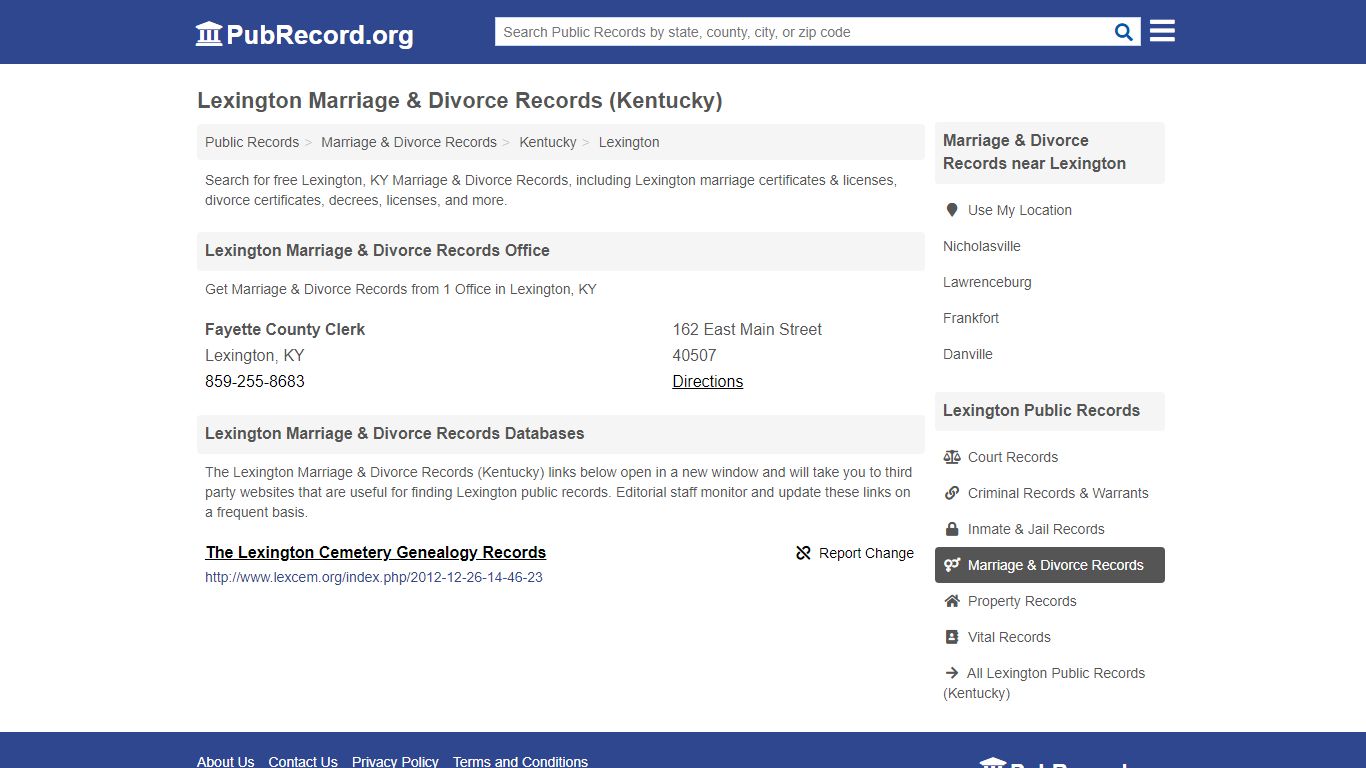Click the location pin icon

[951, 210]
